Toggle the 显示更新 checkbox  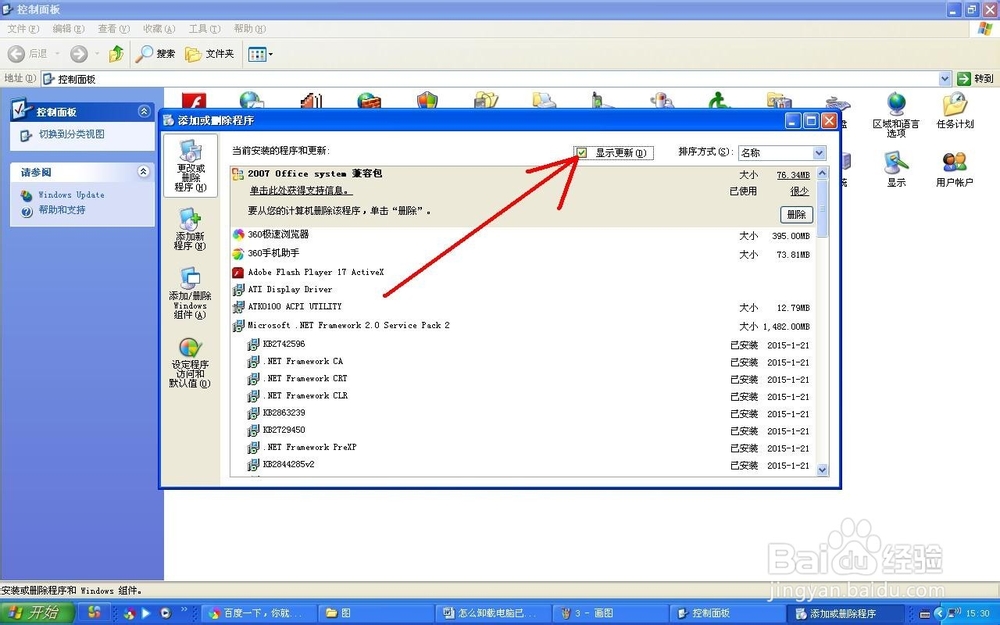582,152
